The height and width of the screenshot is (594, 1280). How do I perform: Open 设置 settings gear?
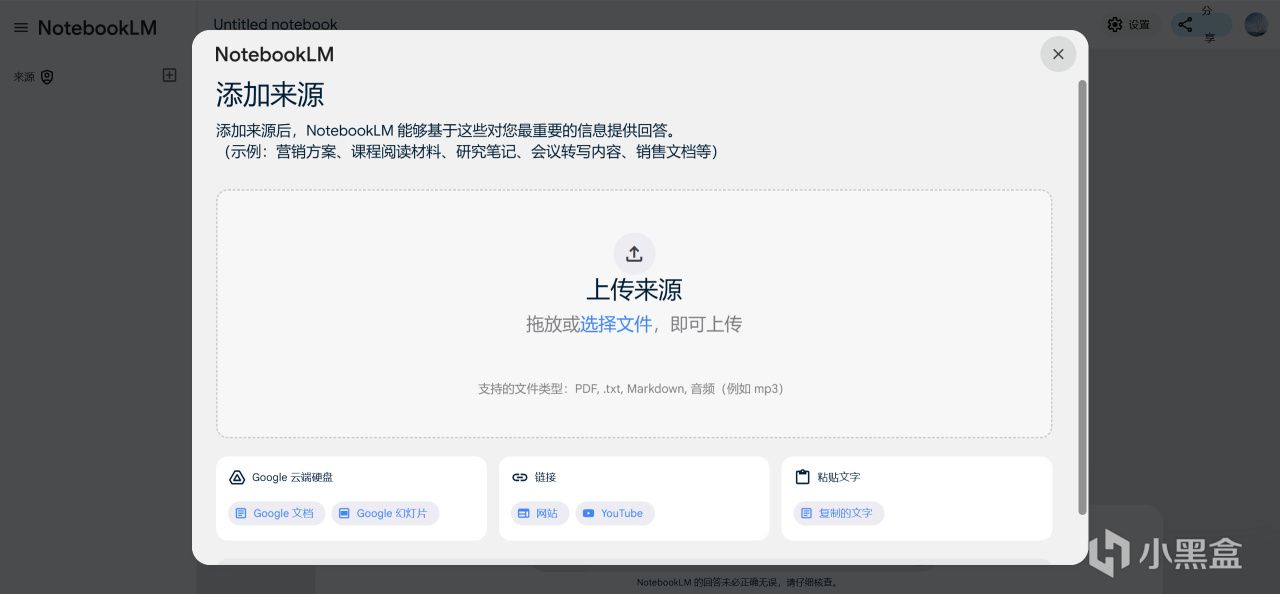click(x=1129, y=25)
